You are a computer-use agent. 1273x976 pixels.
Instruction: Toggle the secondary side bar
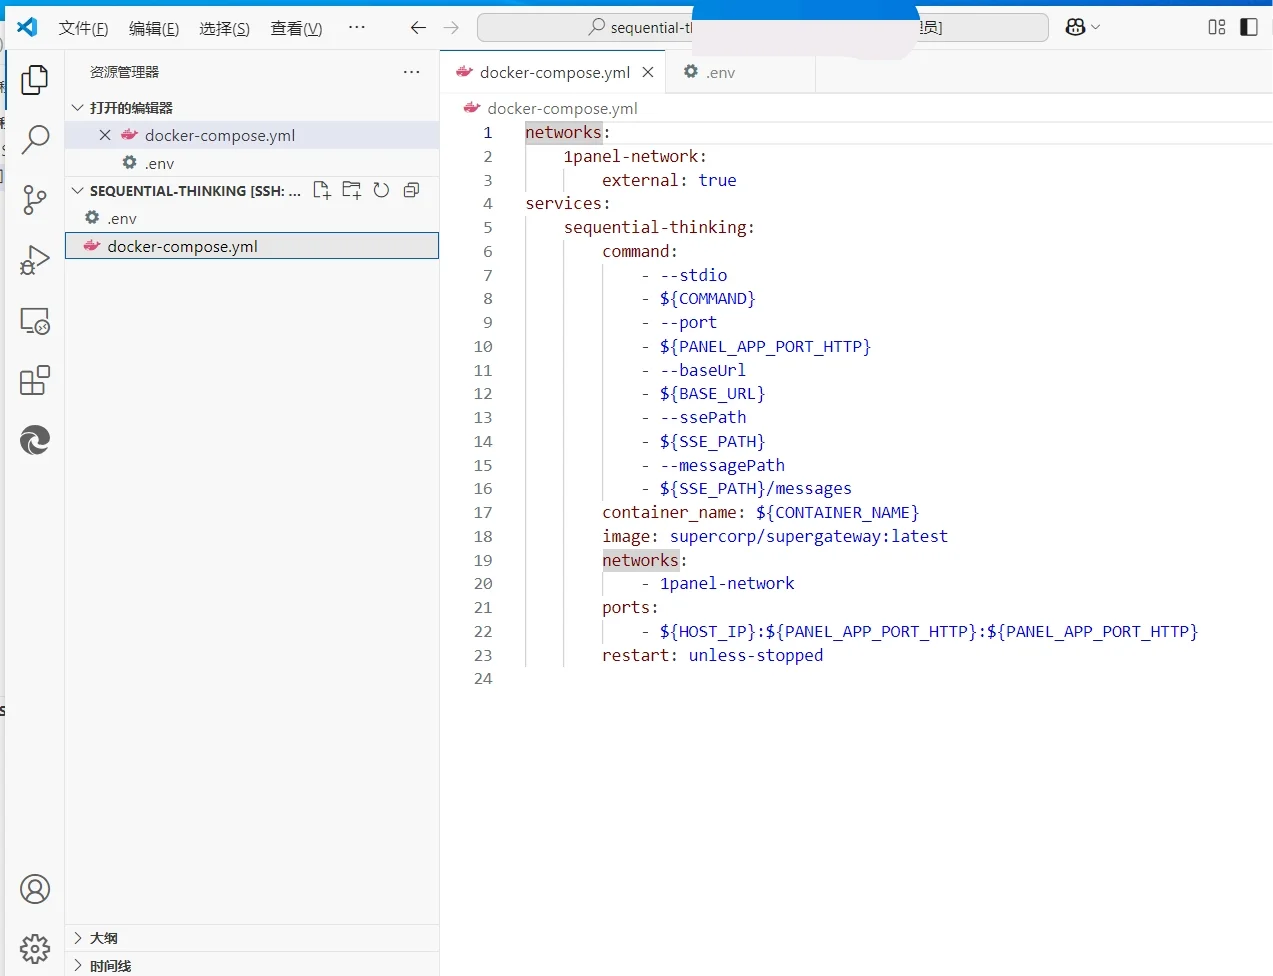pos(1248,27)
